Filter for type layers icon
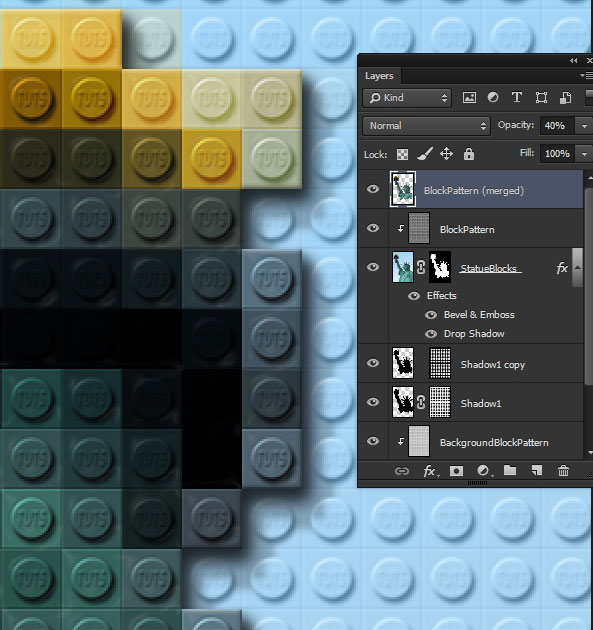This screenshot has width=593, height=630. tap(517, 98)
